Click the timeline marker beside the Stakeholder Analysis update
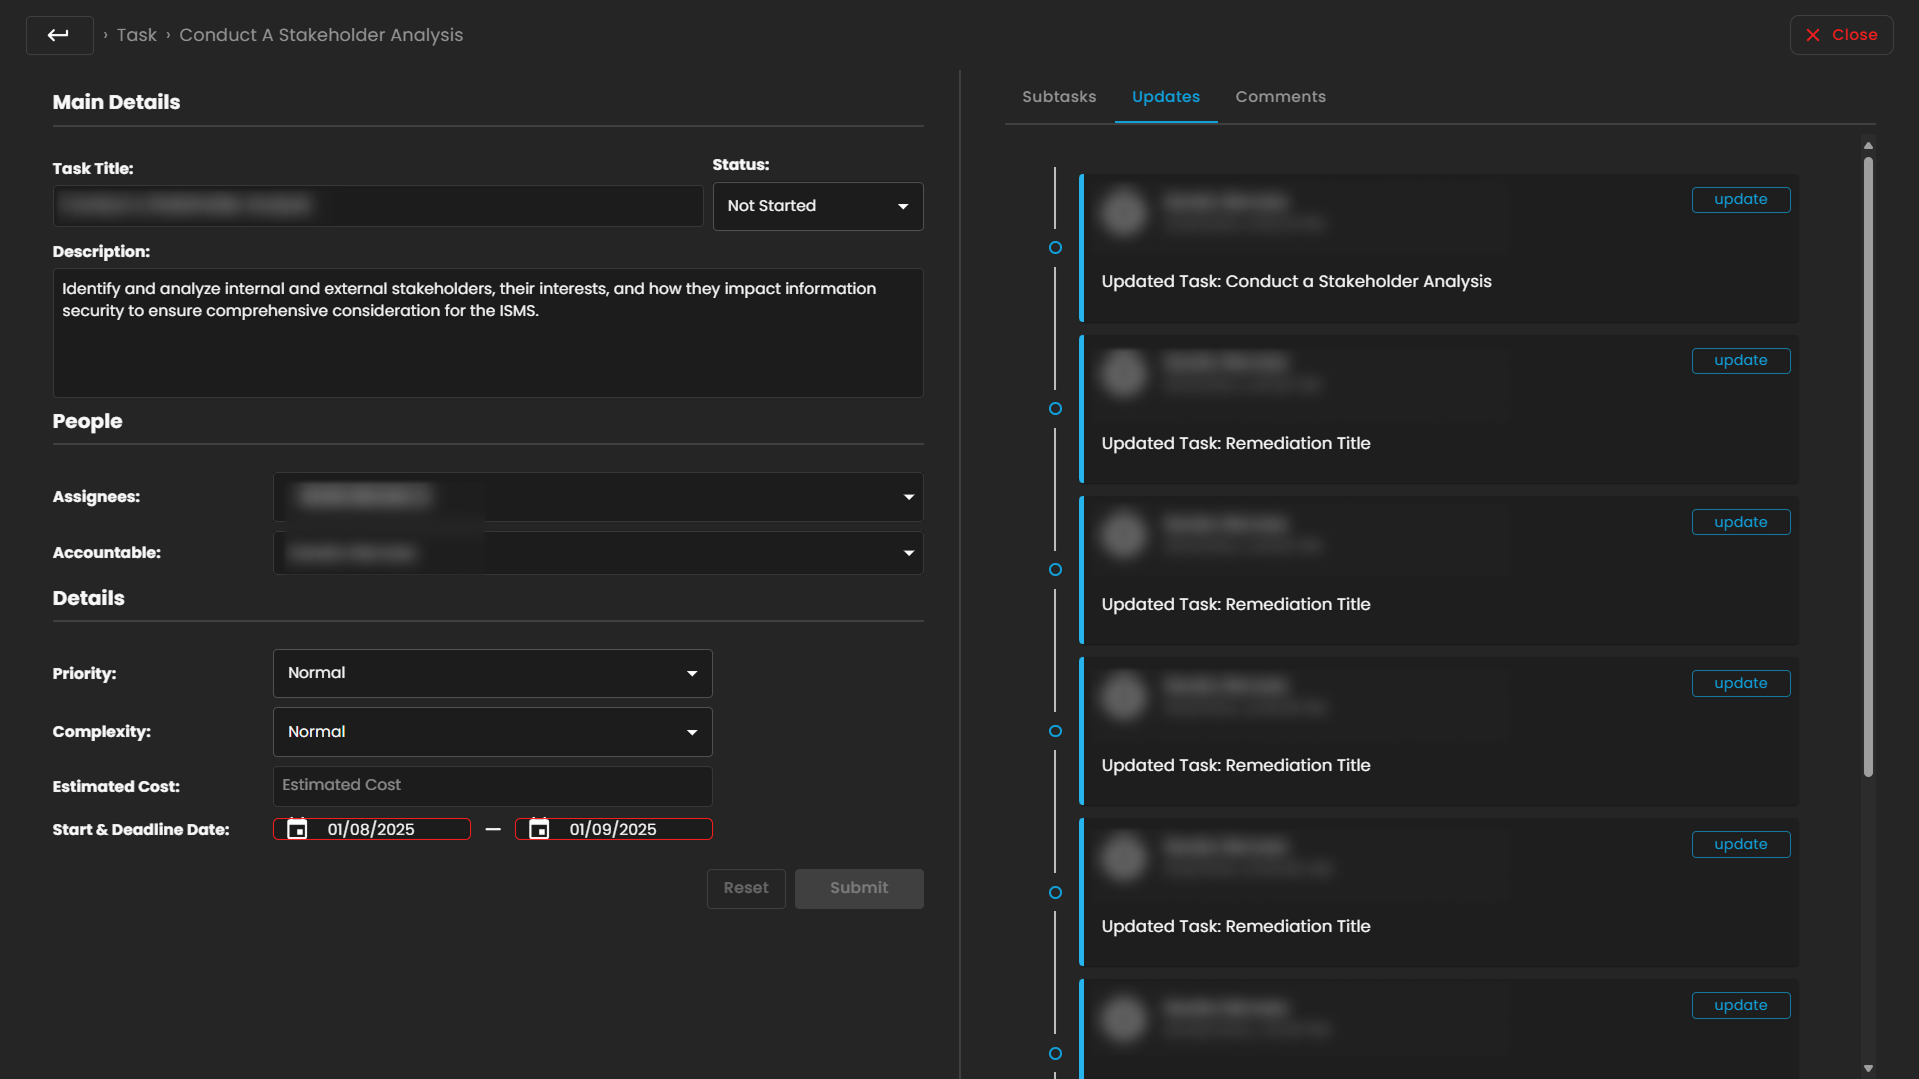This screenshot has width=1919, height=1079. coord(1055,248)
